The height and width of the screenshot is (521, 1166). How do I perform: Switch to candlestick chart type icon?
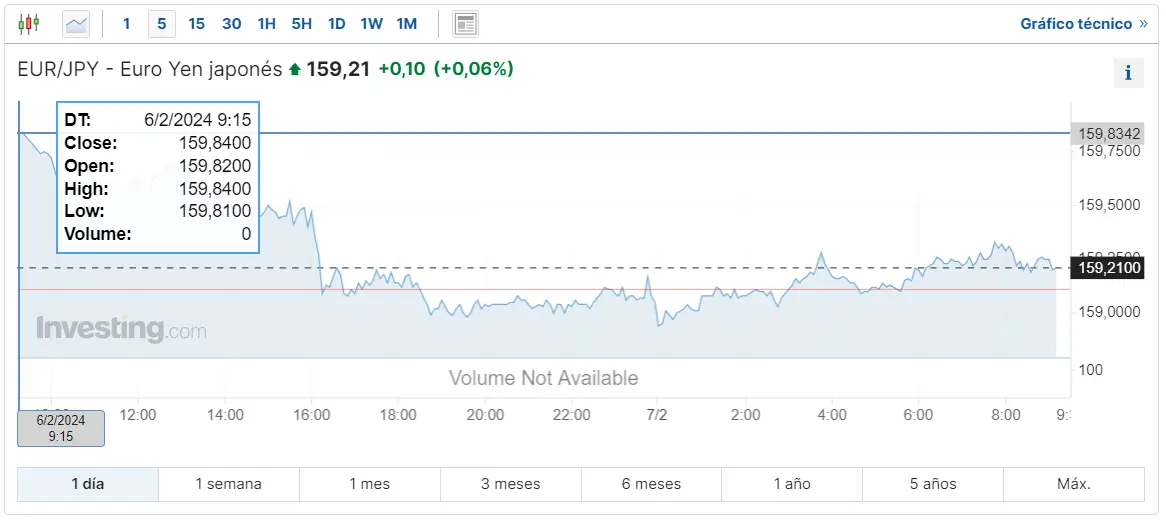point(29,24)
